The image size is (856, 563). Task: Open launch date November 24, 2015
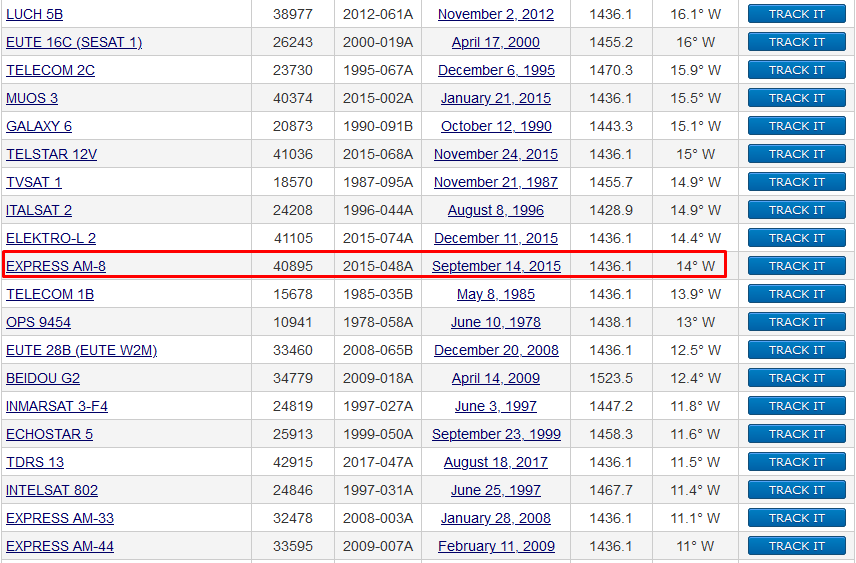coord(496,155)
